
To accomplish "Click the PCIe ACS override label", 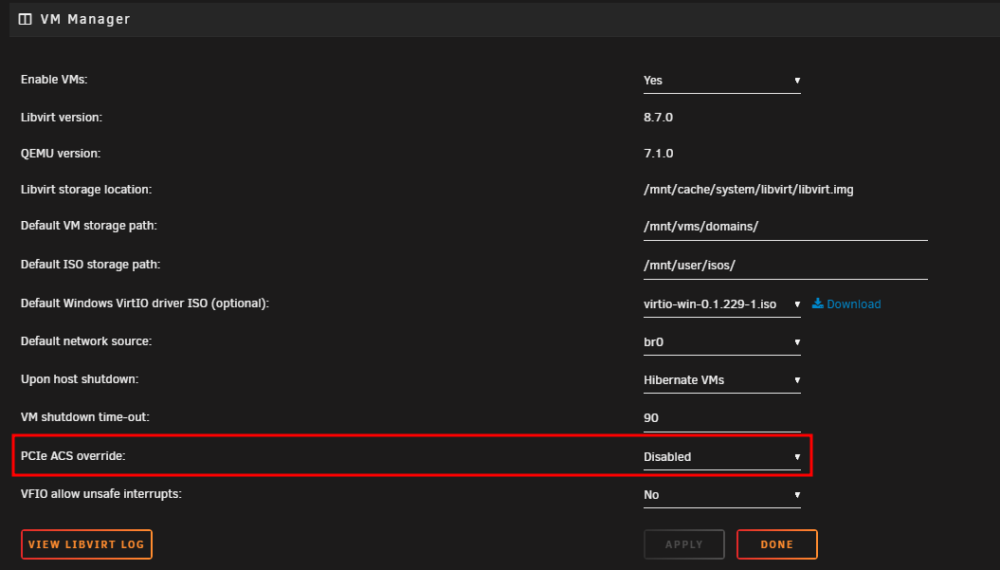I will 73,456.
